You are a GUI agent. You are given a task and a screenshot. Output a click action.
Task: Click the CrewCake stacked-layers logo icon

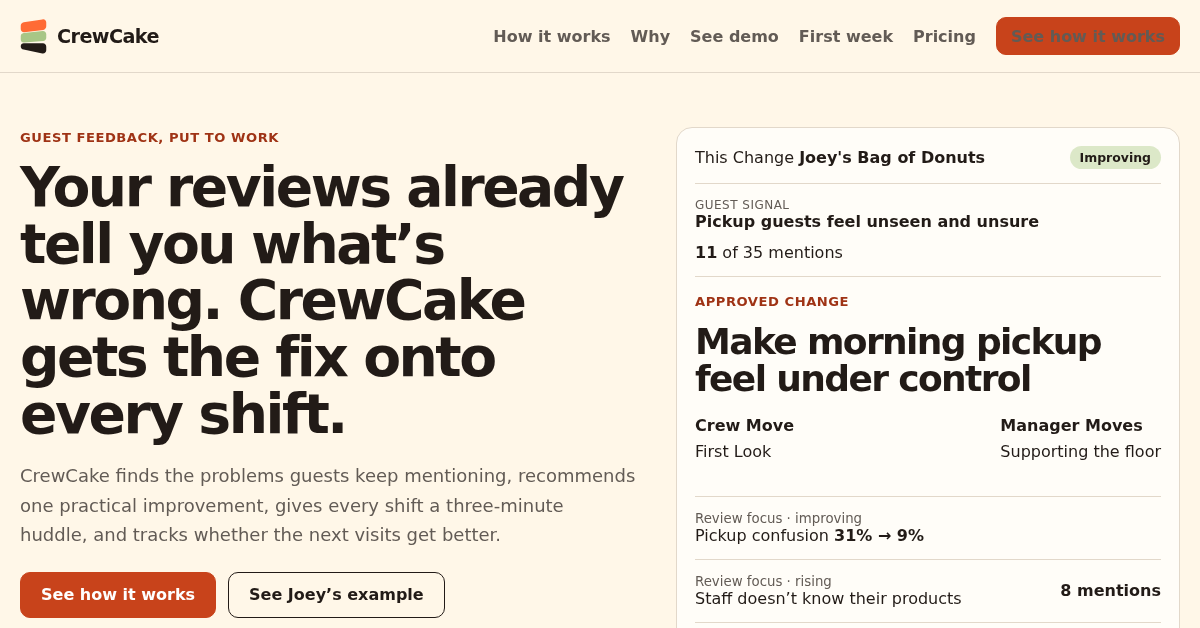(x=33, y=36)
